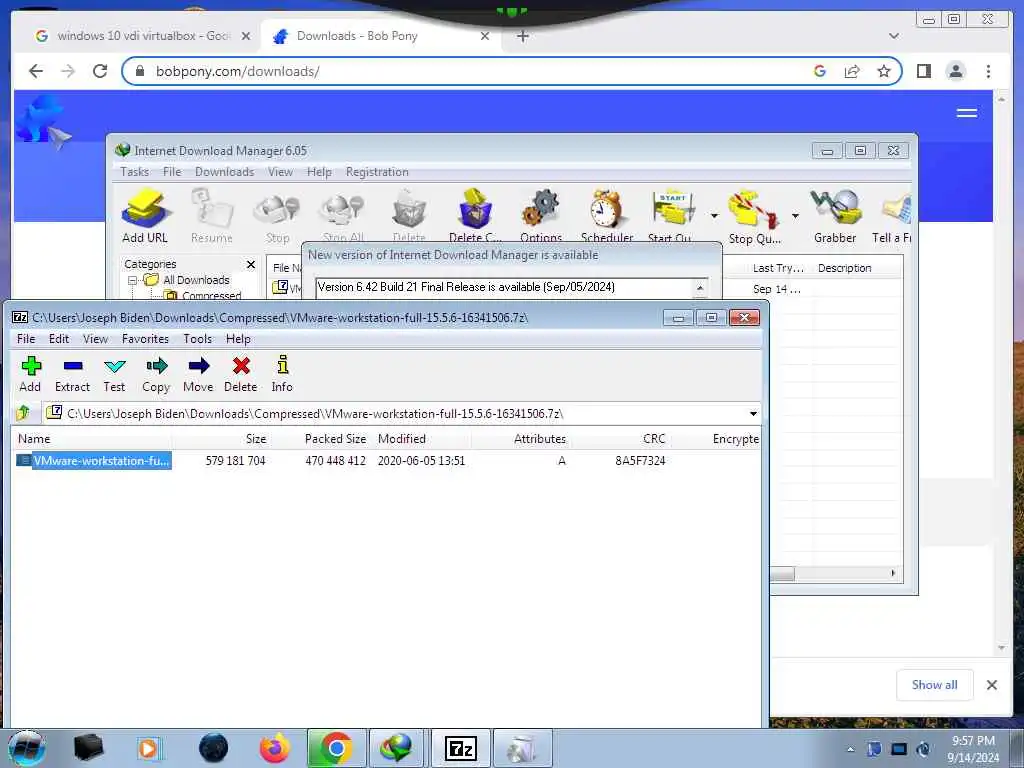Open Registration menu in IDM
This screenshot has height=768, width=1024.
377,172
